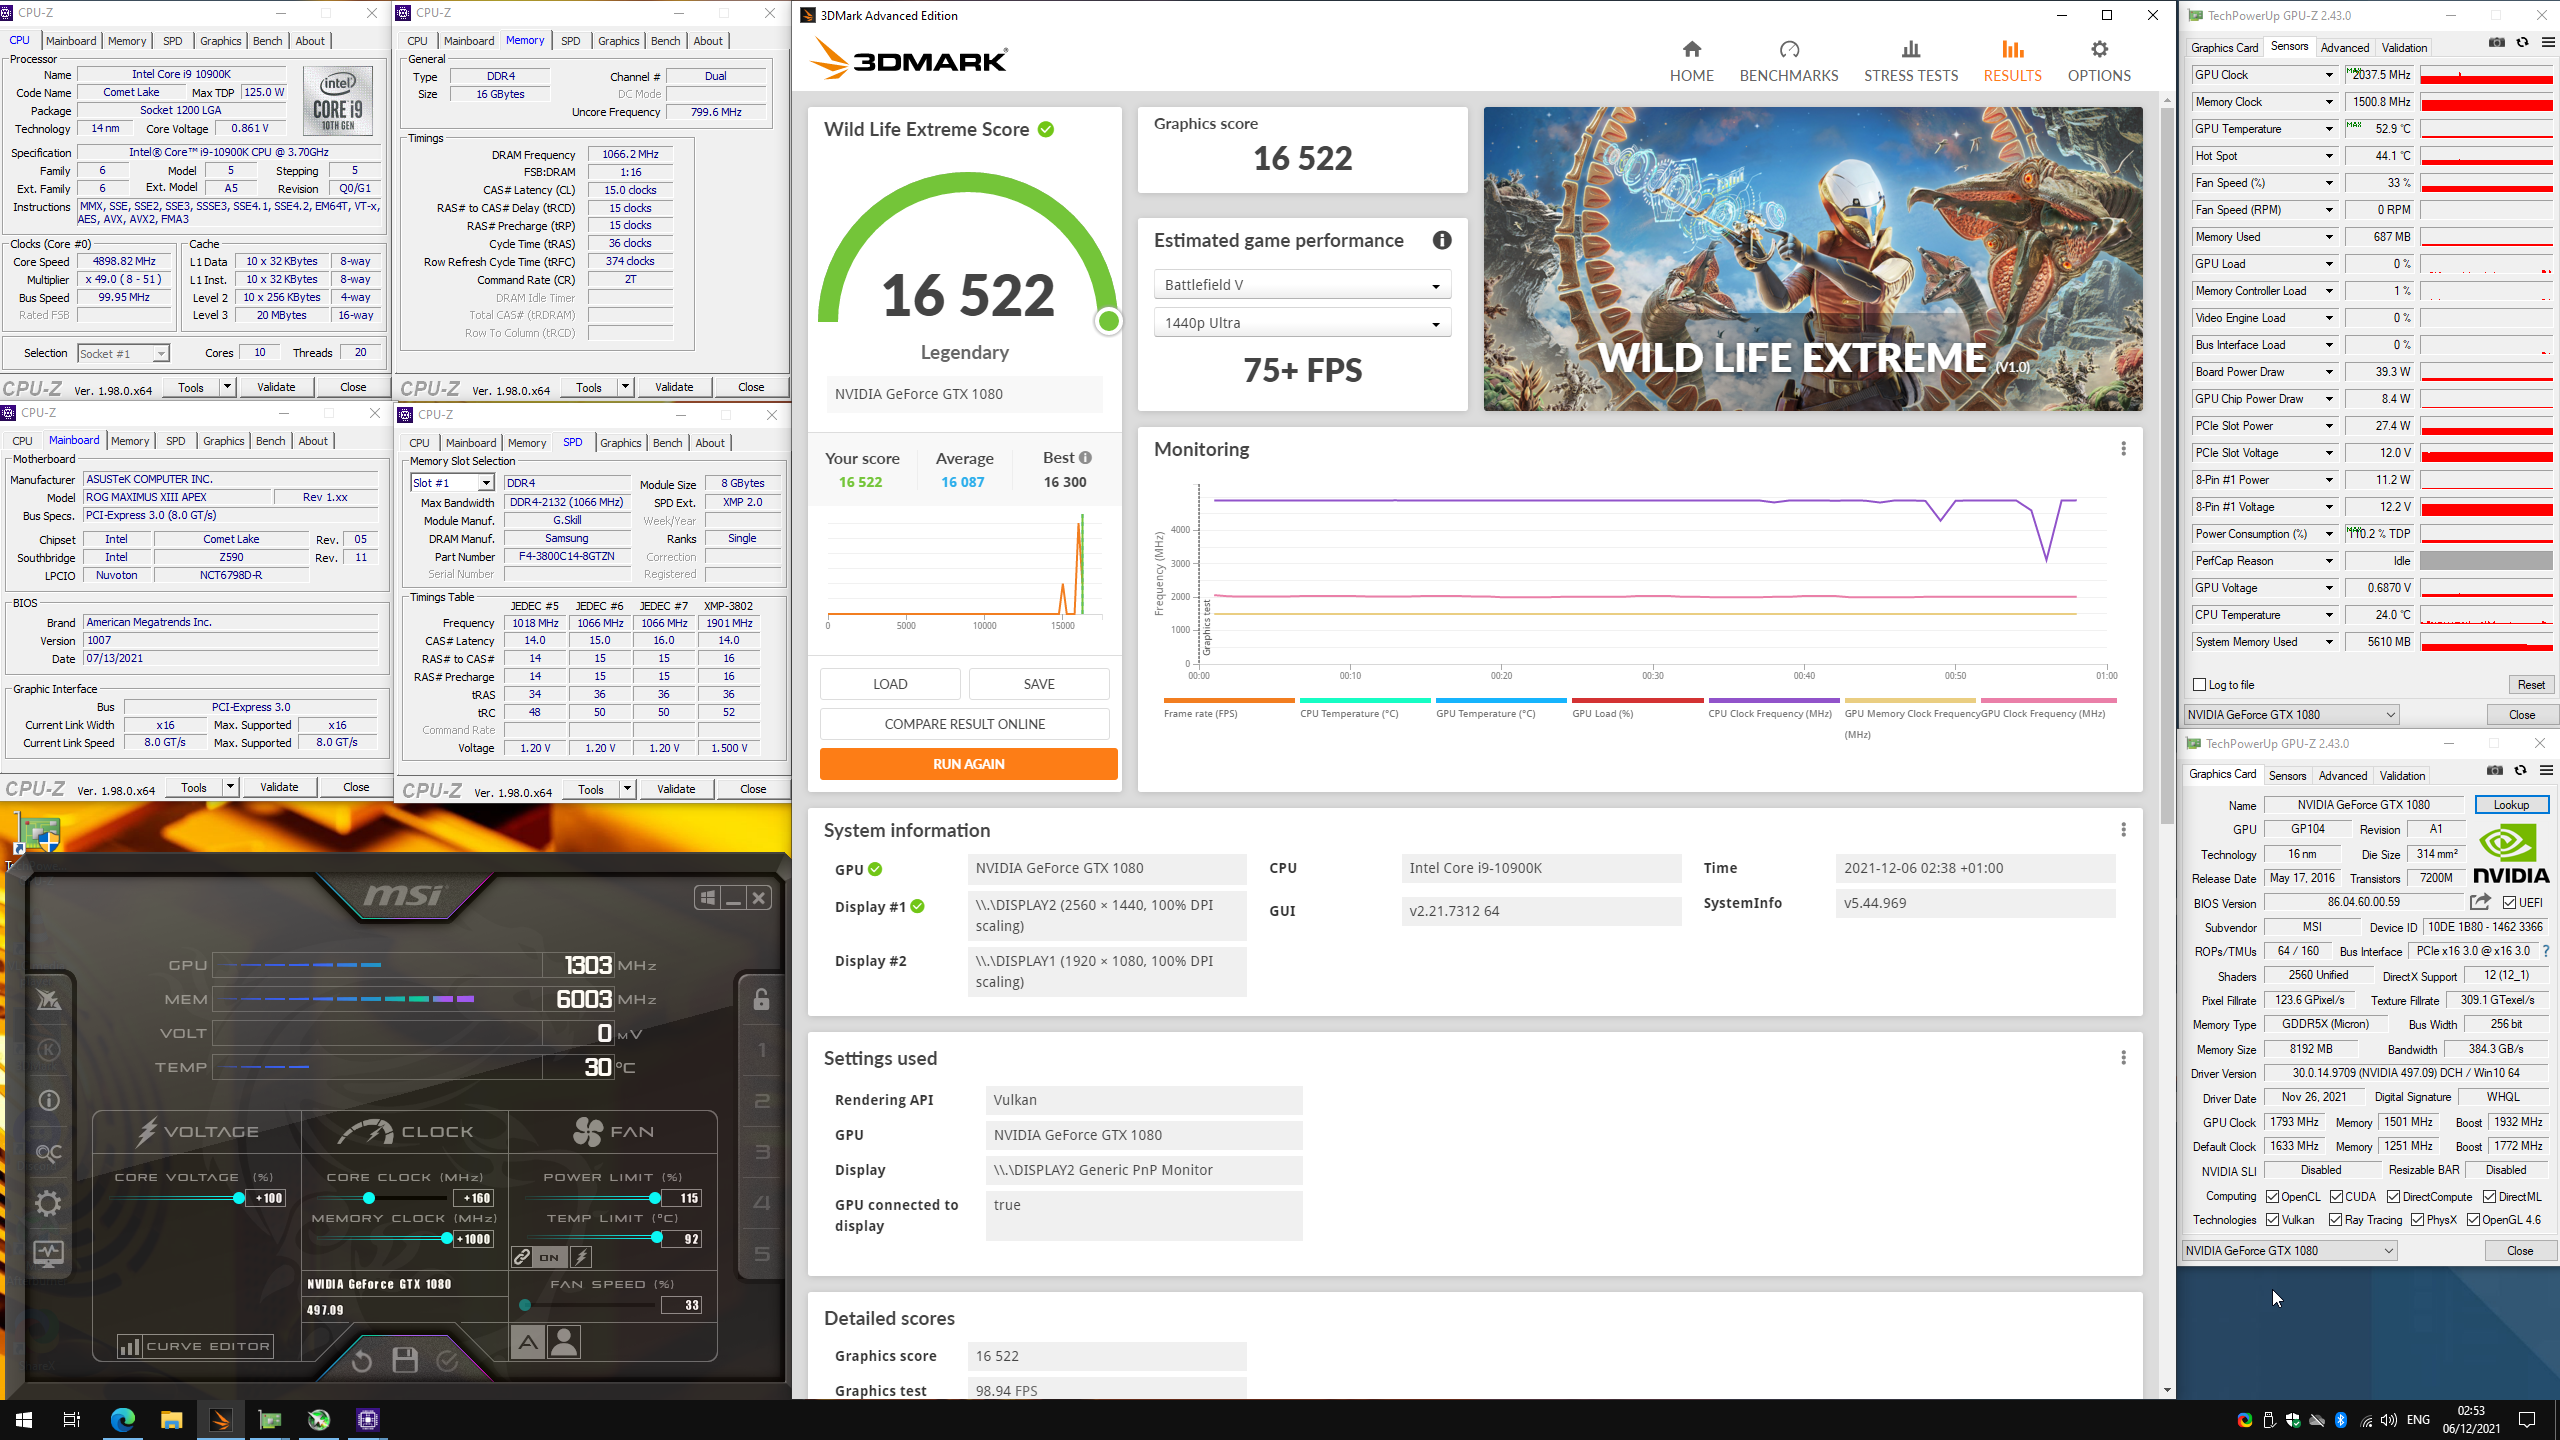Screen dimensions: 2560x1440
Task: Open the Monitoring panel three-dot menu
Action: [x=2123, y=449]
